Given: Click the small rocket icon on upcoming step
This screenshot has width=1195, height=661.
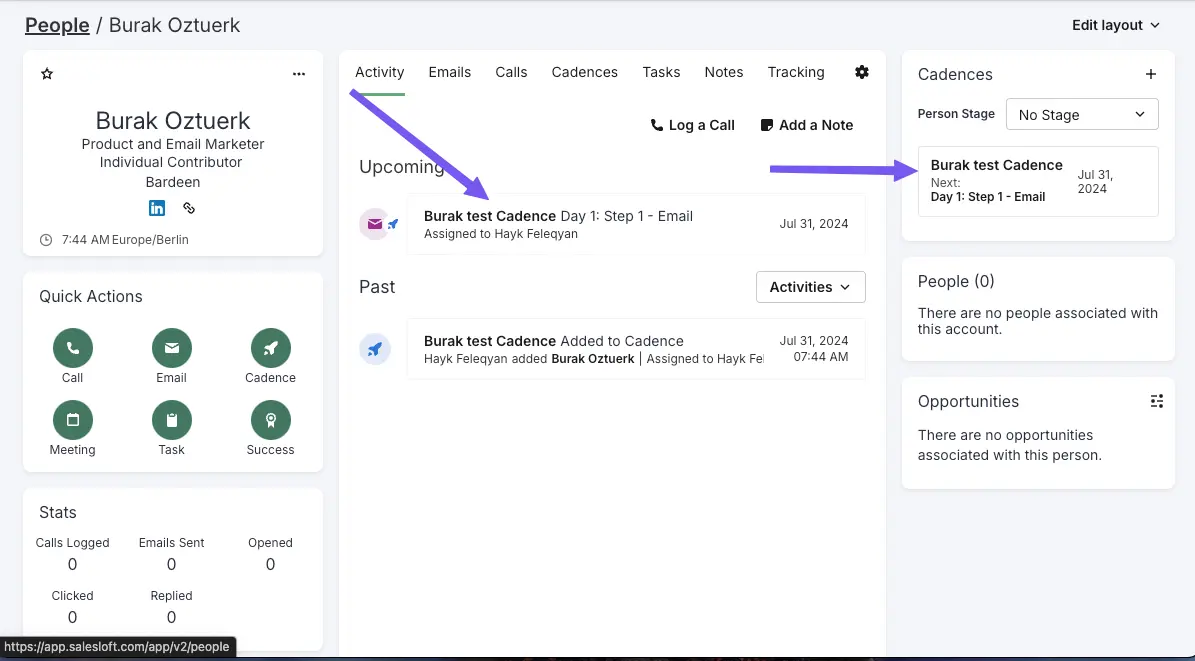Looking at the screenshot, I should [x=393, y=224].
